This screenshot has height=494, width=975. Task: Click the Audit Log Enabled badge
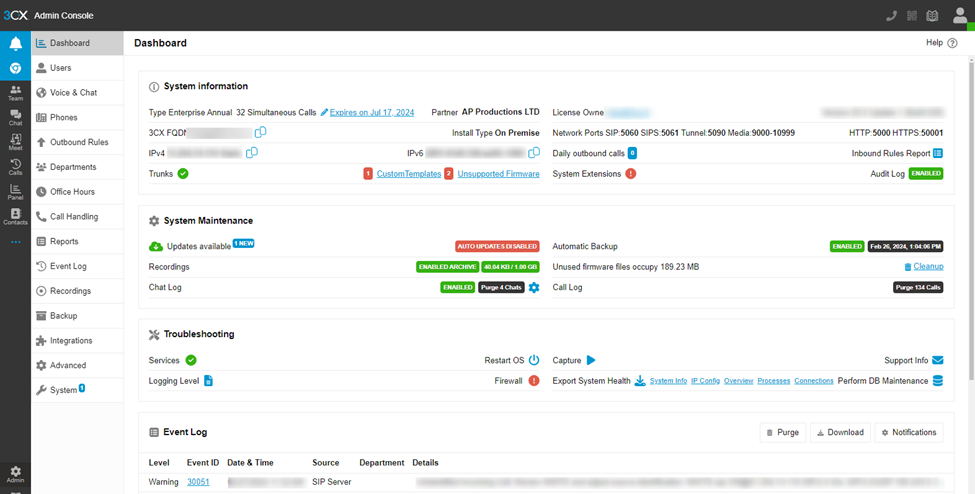(x=925, y=174)
